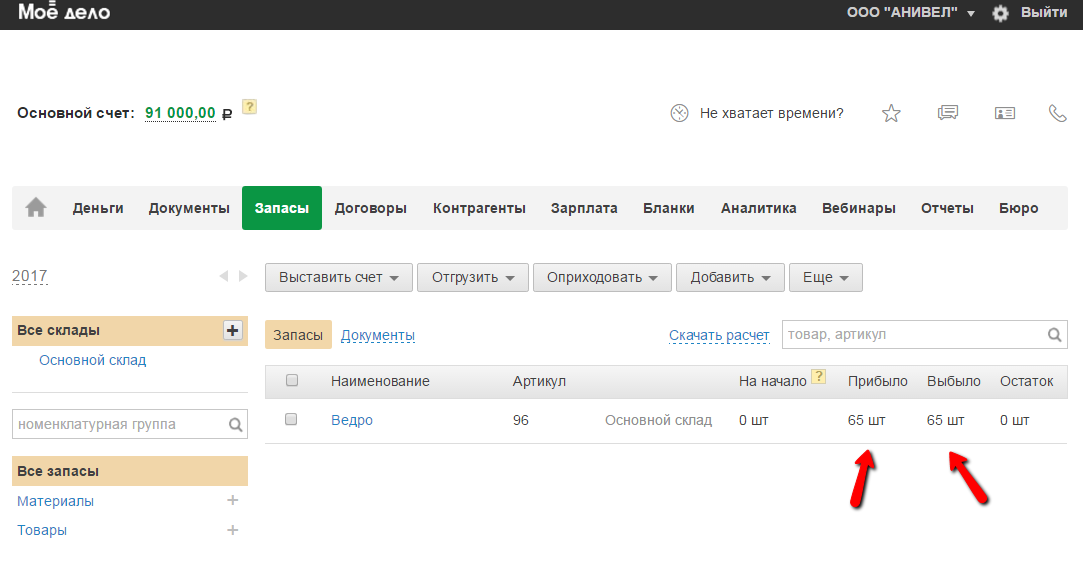Click the home icon in navigation bar

tap(36, 208)
